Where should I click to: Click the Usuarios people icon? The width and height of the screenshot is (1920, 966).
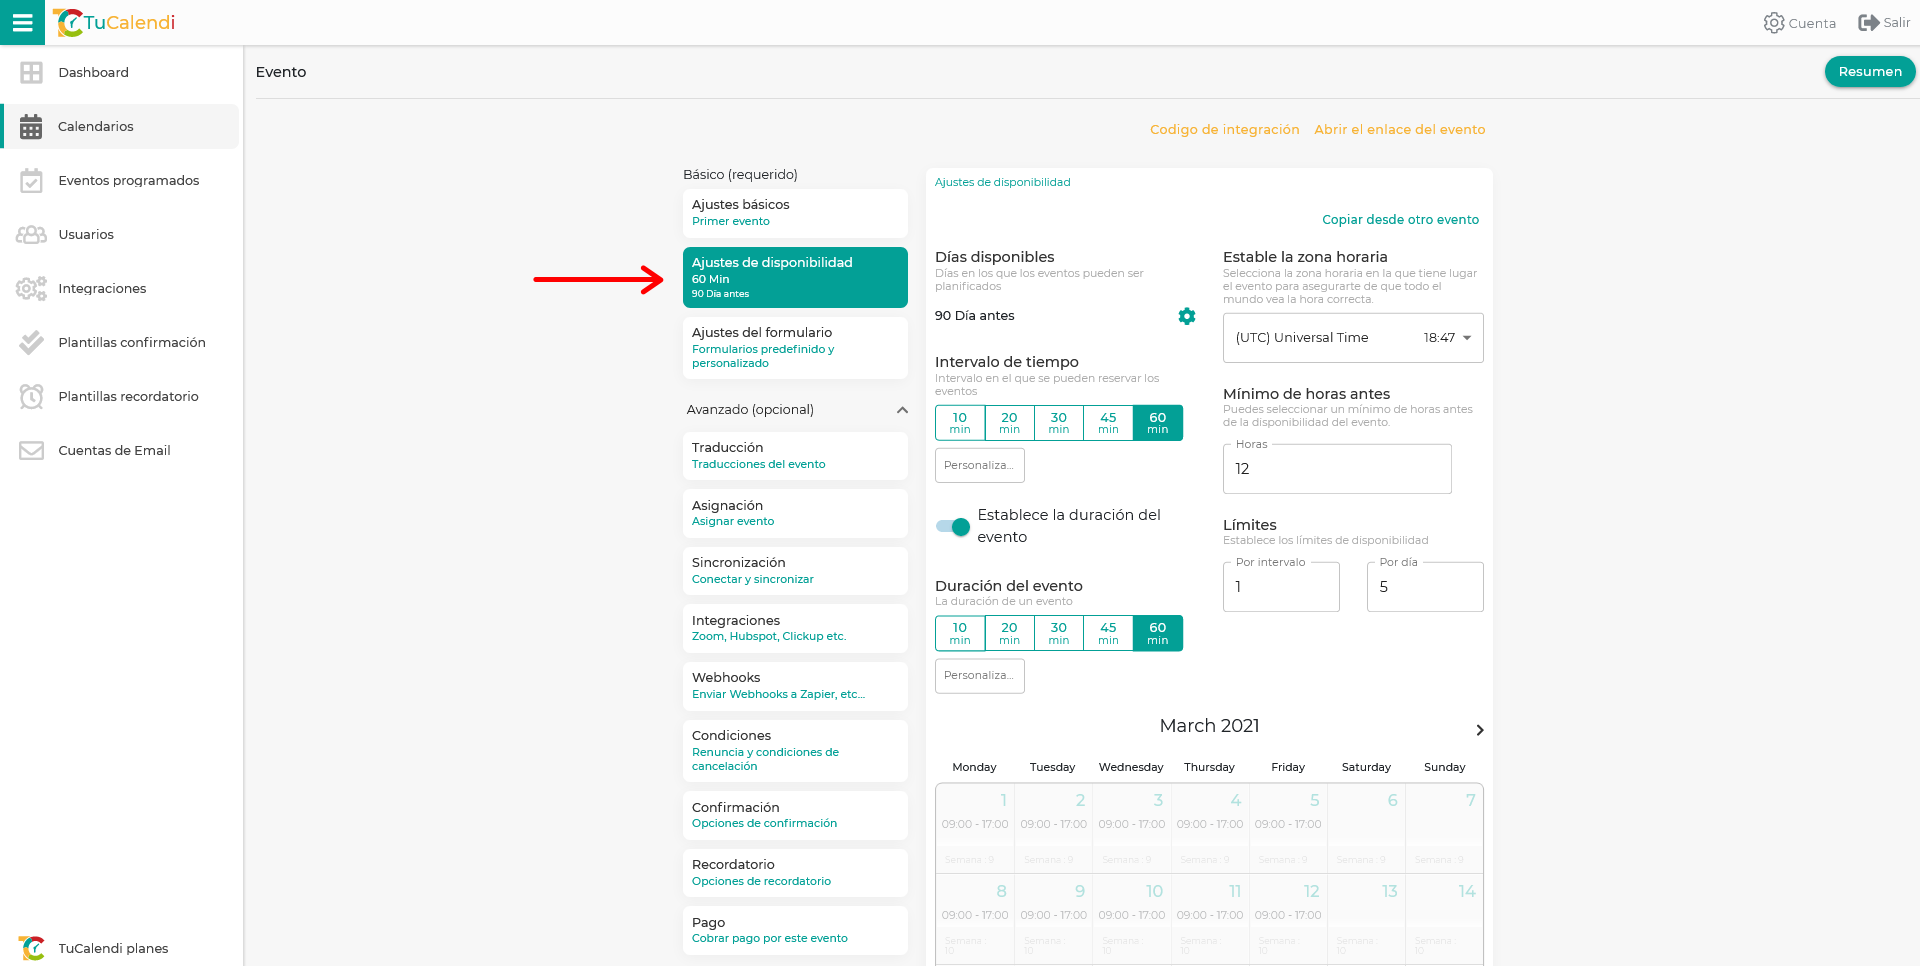pos(32,234)
